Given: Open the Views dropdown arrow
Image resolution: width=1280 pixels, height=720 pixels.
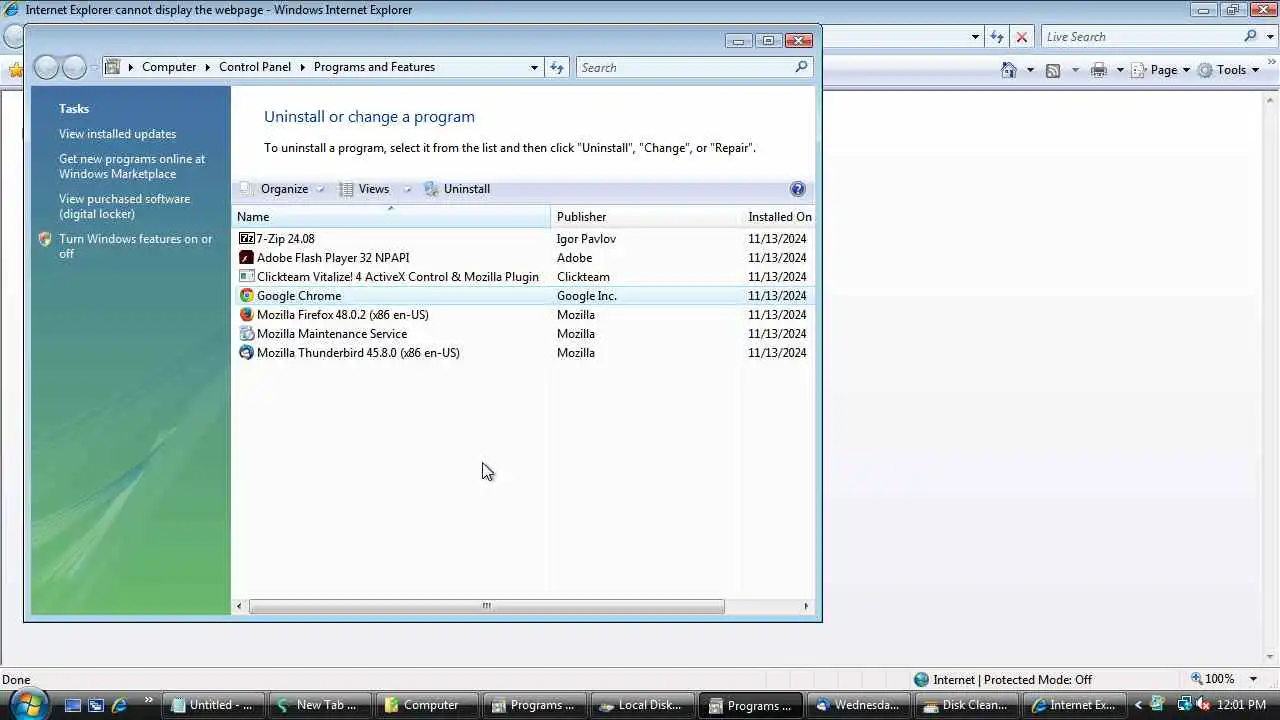Looking at the screenshot, I should tap(407, 189).
